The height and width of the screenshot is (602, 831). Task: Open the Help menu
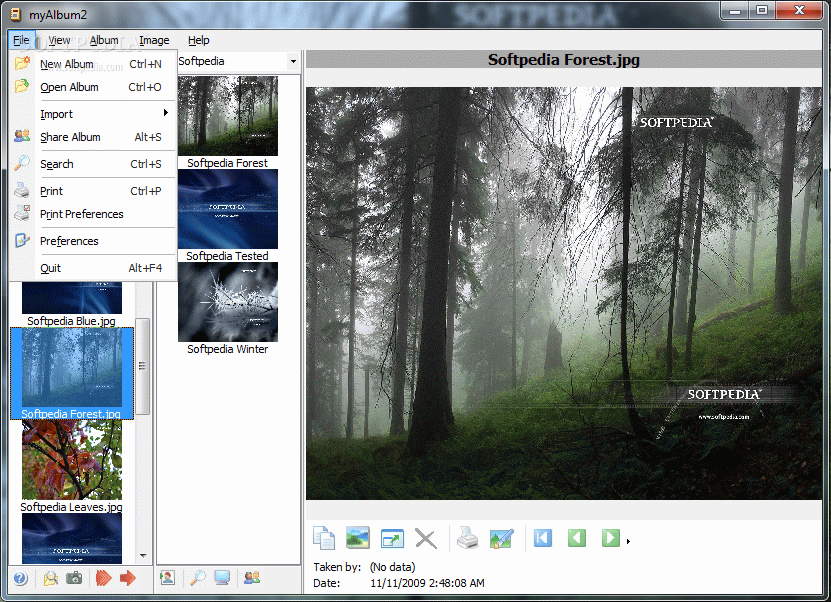(x=199, y=40)
